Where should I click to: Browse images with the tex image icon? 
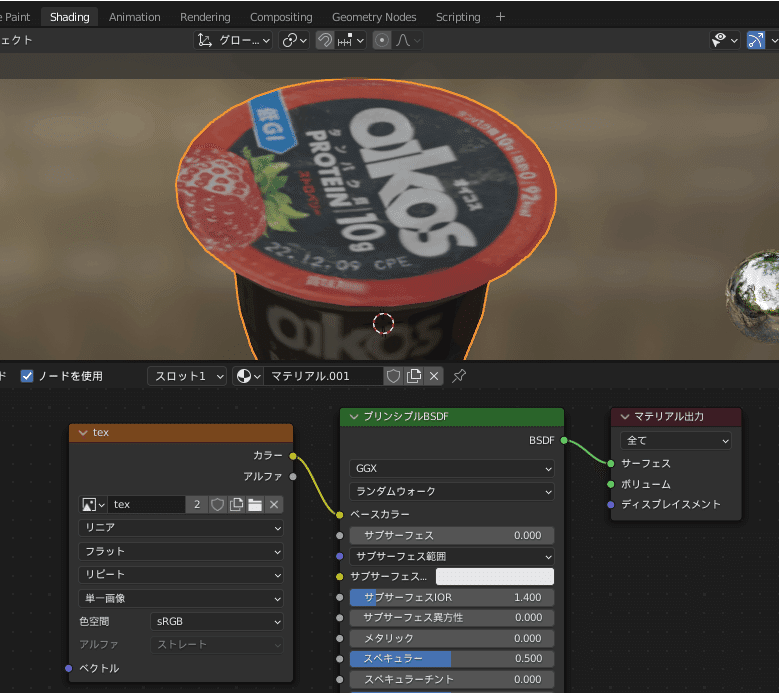[x=93, y=505]
